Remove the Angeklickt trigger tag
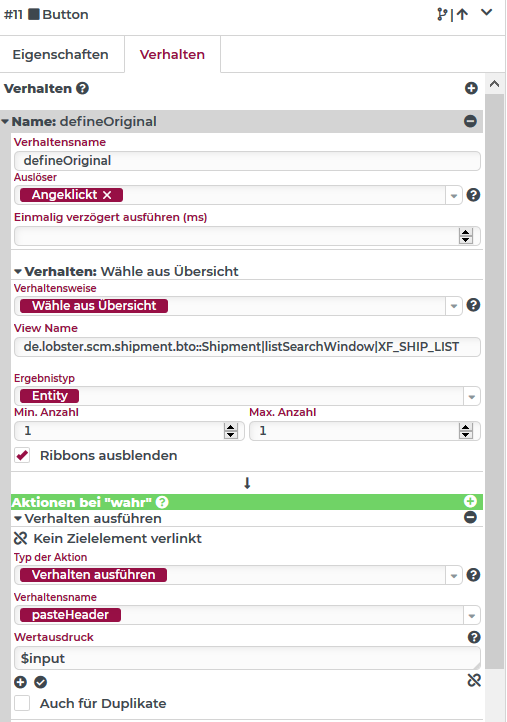Screen dimensions: 507x722 pyautogui.click(x=107, y=195)
